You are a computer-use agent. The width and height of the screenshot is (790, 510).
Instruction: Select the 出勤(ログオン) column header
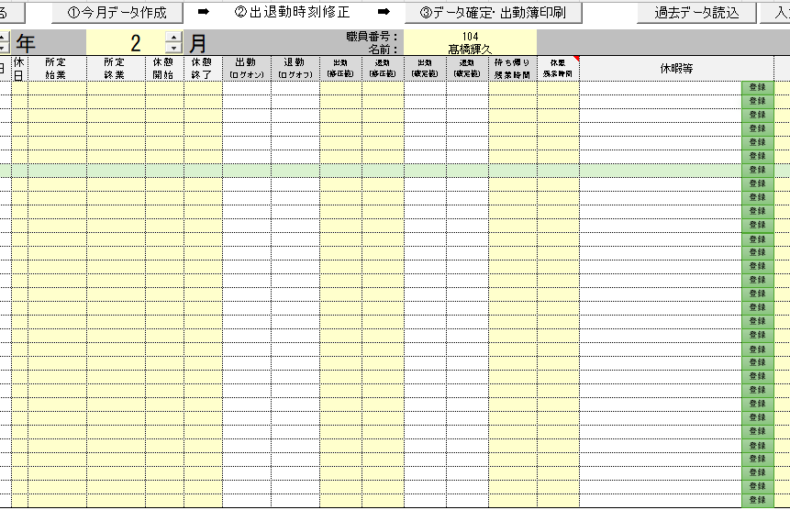(246, 68)
